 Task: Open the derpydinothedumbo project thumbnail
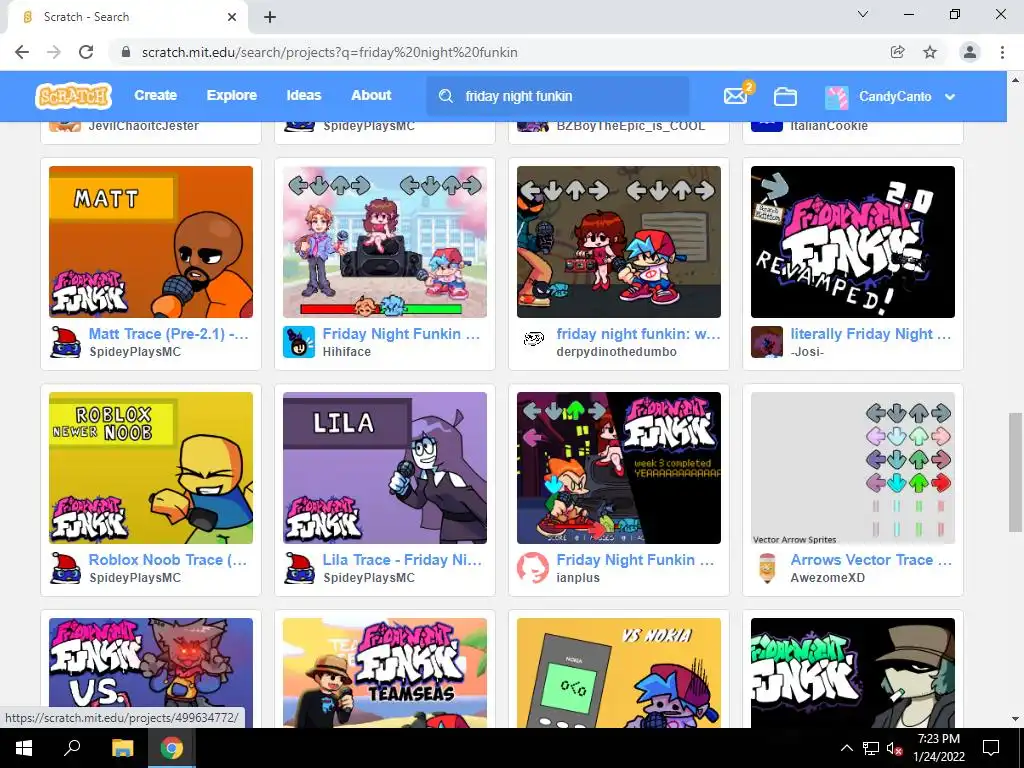click(618, 242)
